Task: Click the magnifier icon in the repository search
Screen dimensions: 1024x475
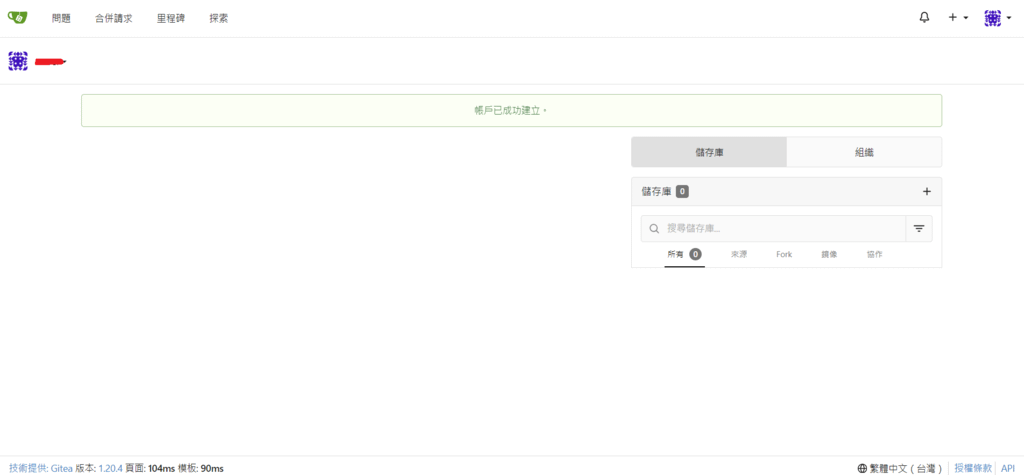Action: [x=654, y=229]
